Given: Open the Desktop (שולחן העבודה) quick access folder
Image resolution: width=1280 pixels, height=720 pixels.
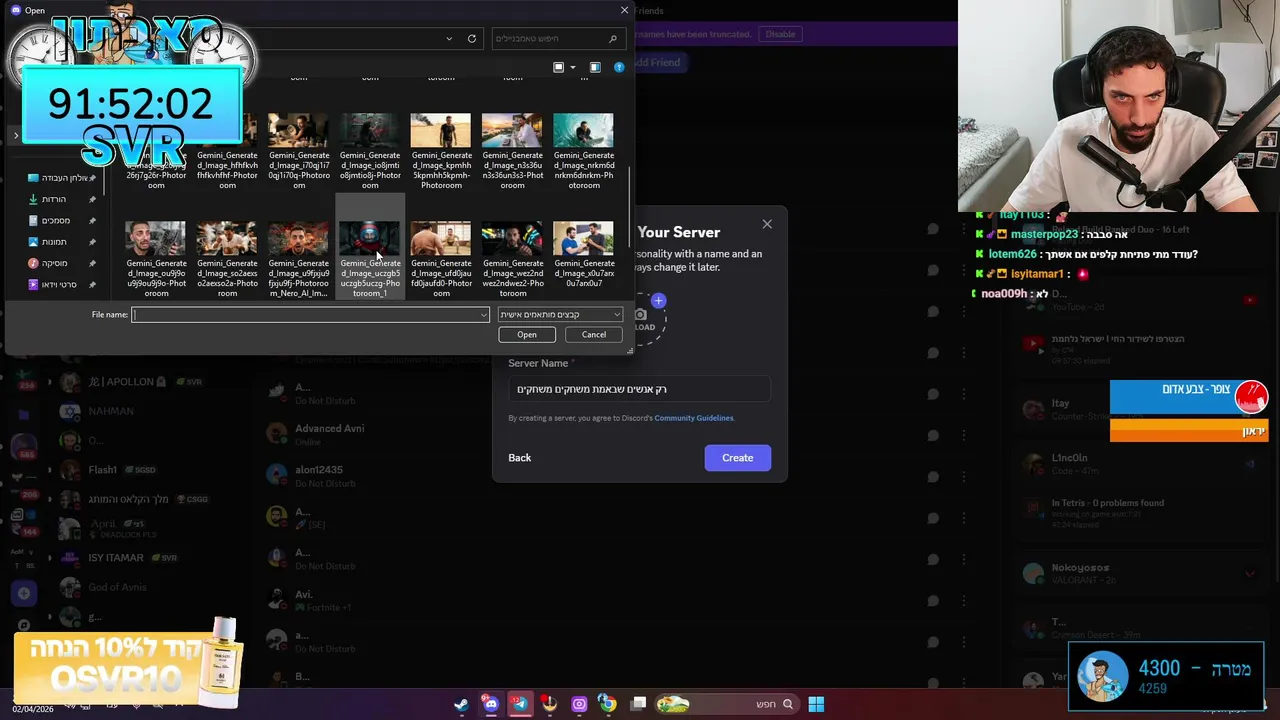Looking at the screenshot, I should click(x=60, y=178).
